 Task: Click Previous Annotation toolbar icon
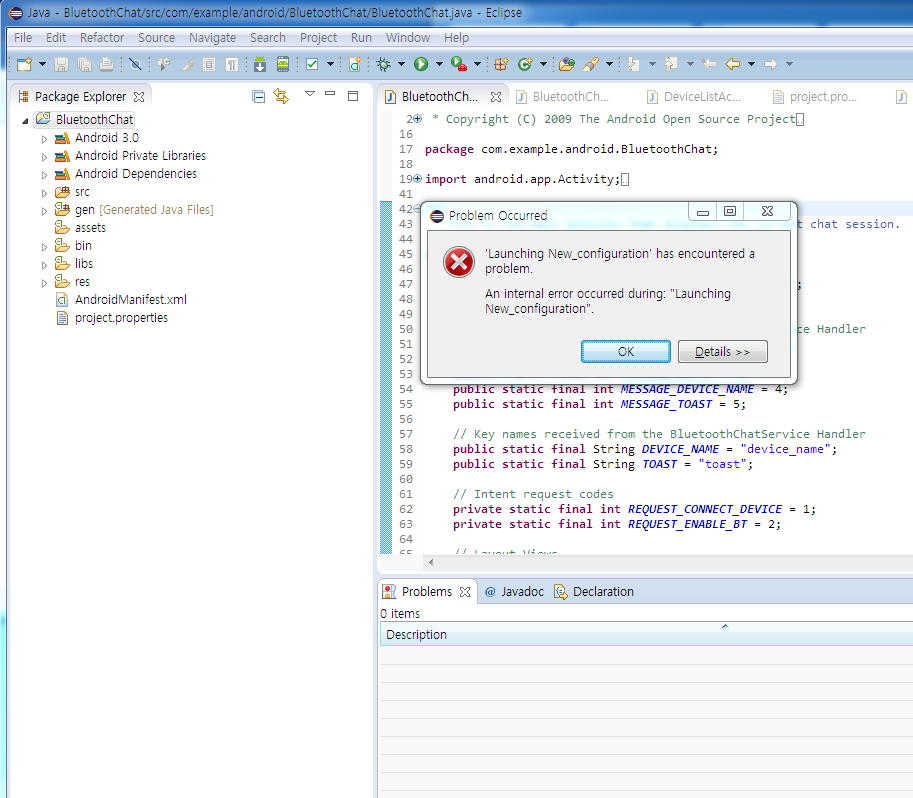pyautogui.click(x=671, y=64)
